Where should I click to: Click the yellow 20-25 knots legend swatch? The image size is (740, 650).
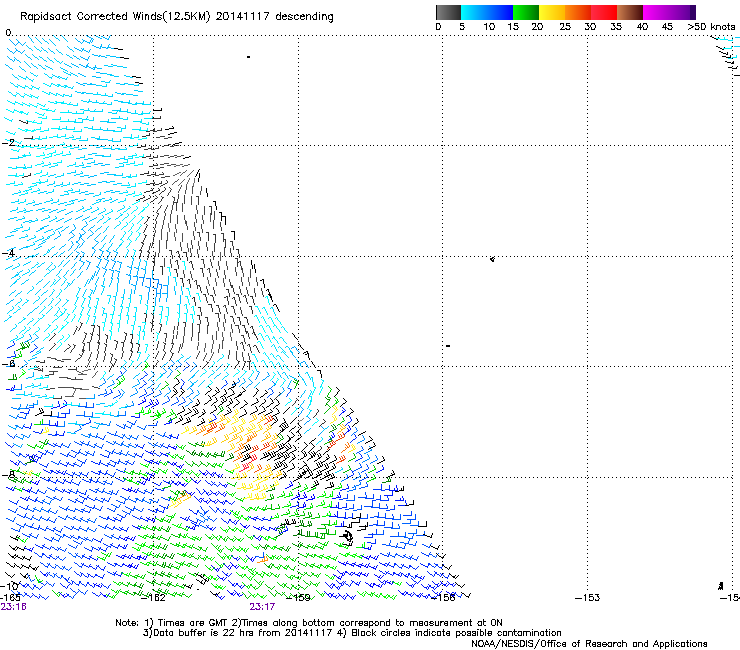point(552,12)
